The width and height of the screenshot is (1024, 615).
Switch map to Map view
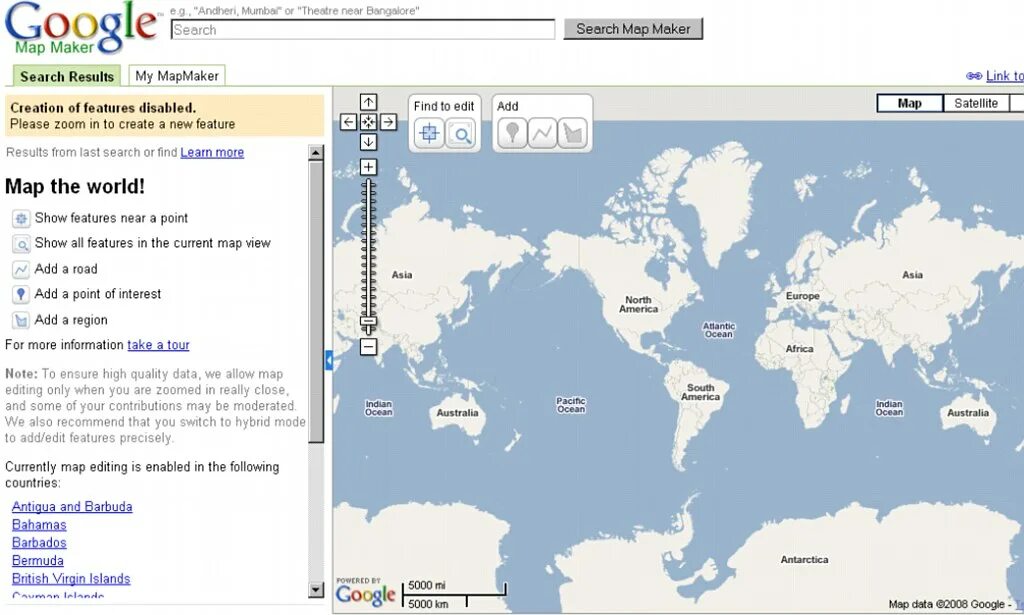point(910,103)
